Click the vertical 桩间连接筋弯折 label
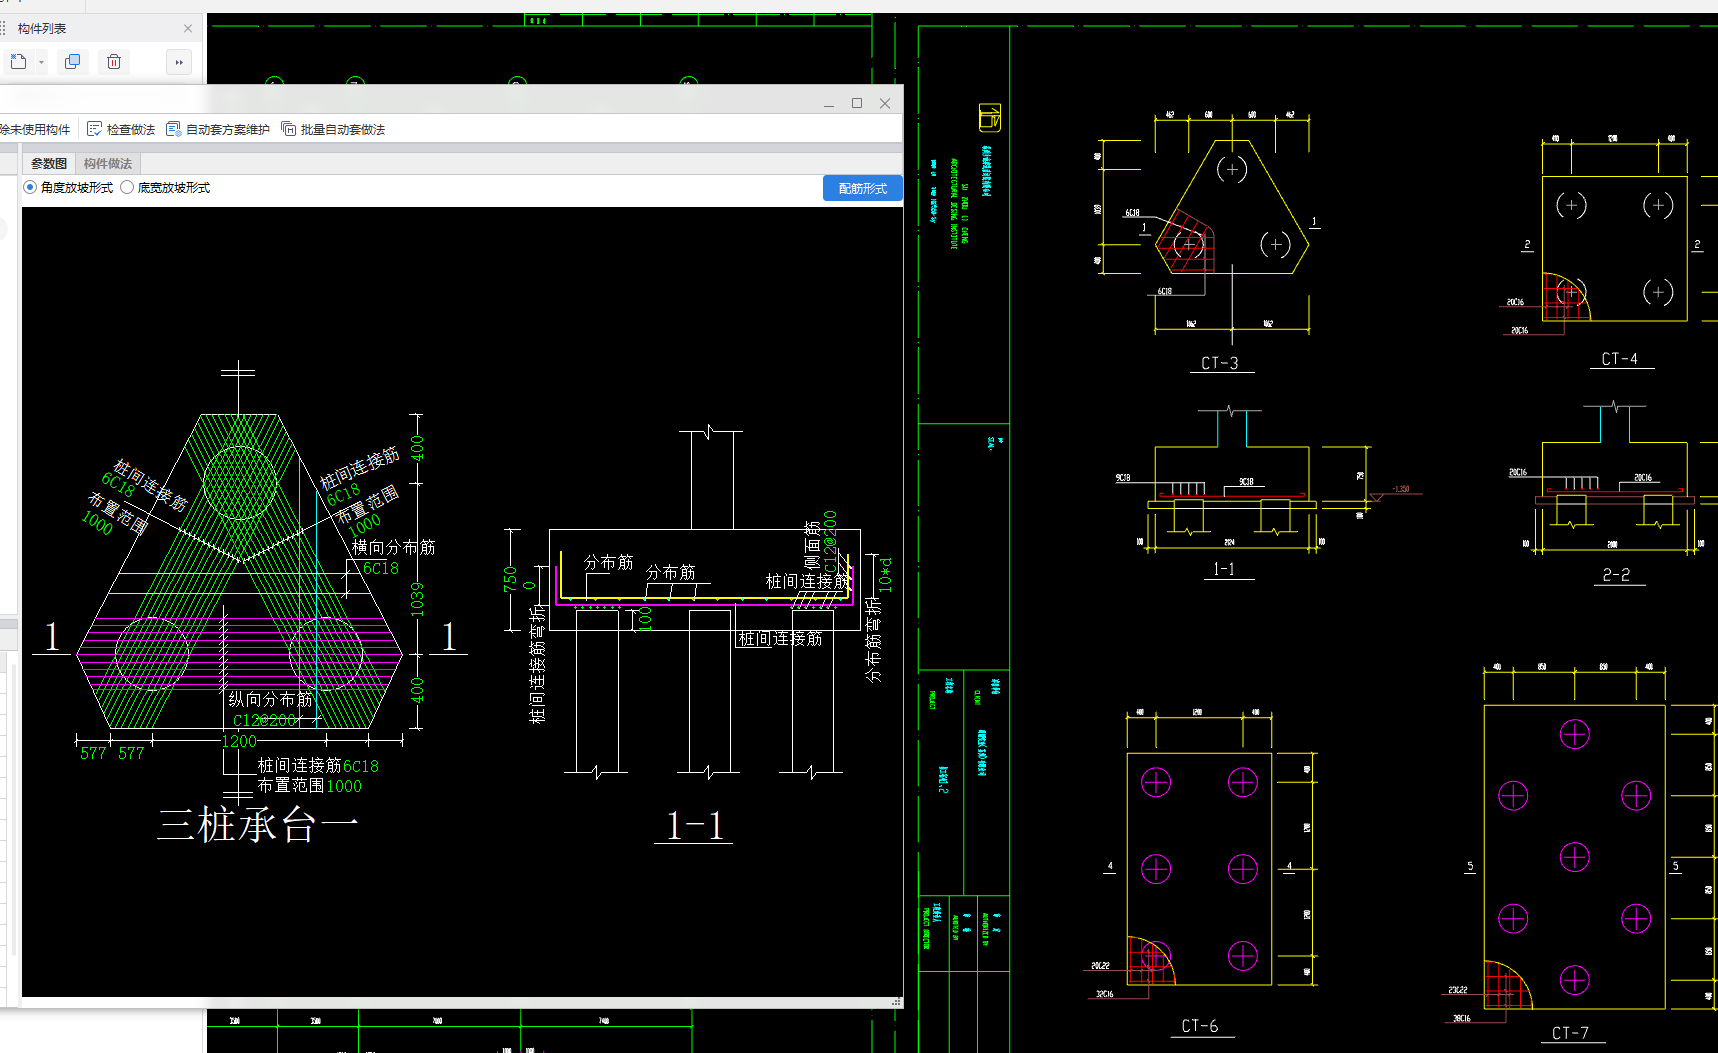The image size is (1718, 1053). 538,664
